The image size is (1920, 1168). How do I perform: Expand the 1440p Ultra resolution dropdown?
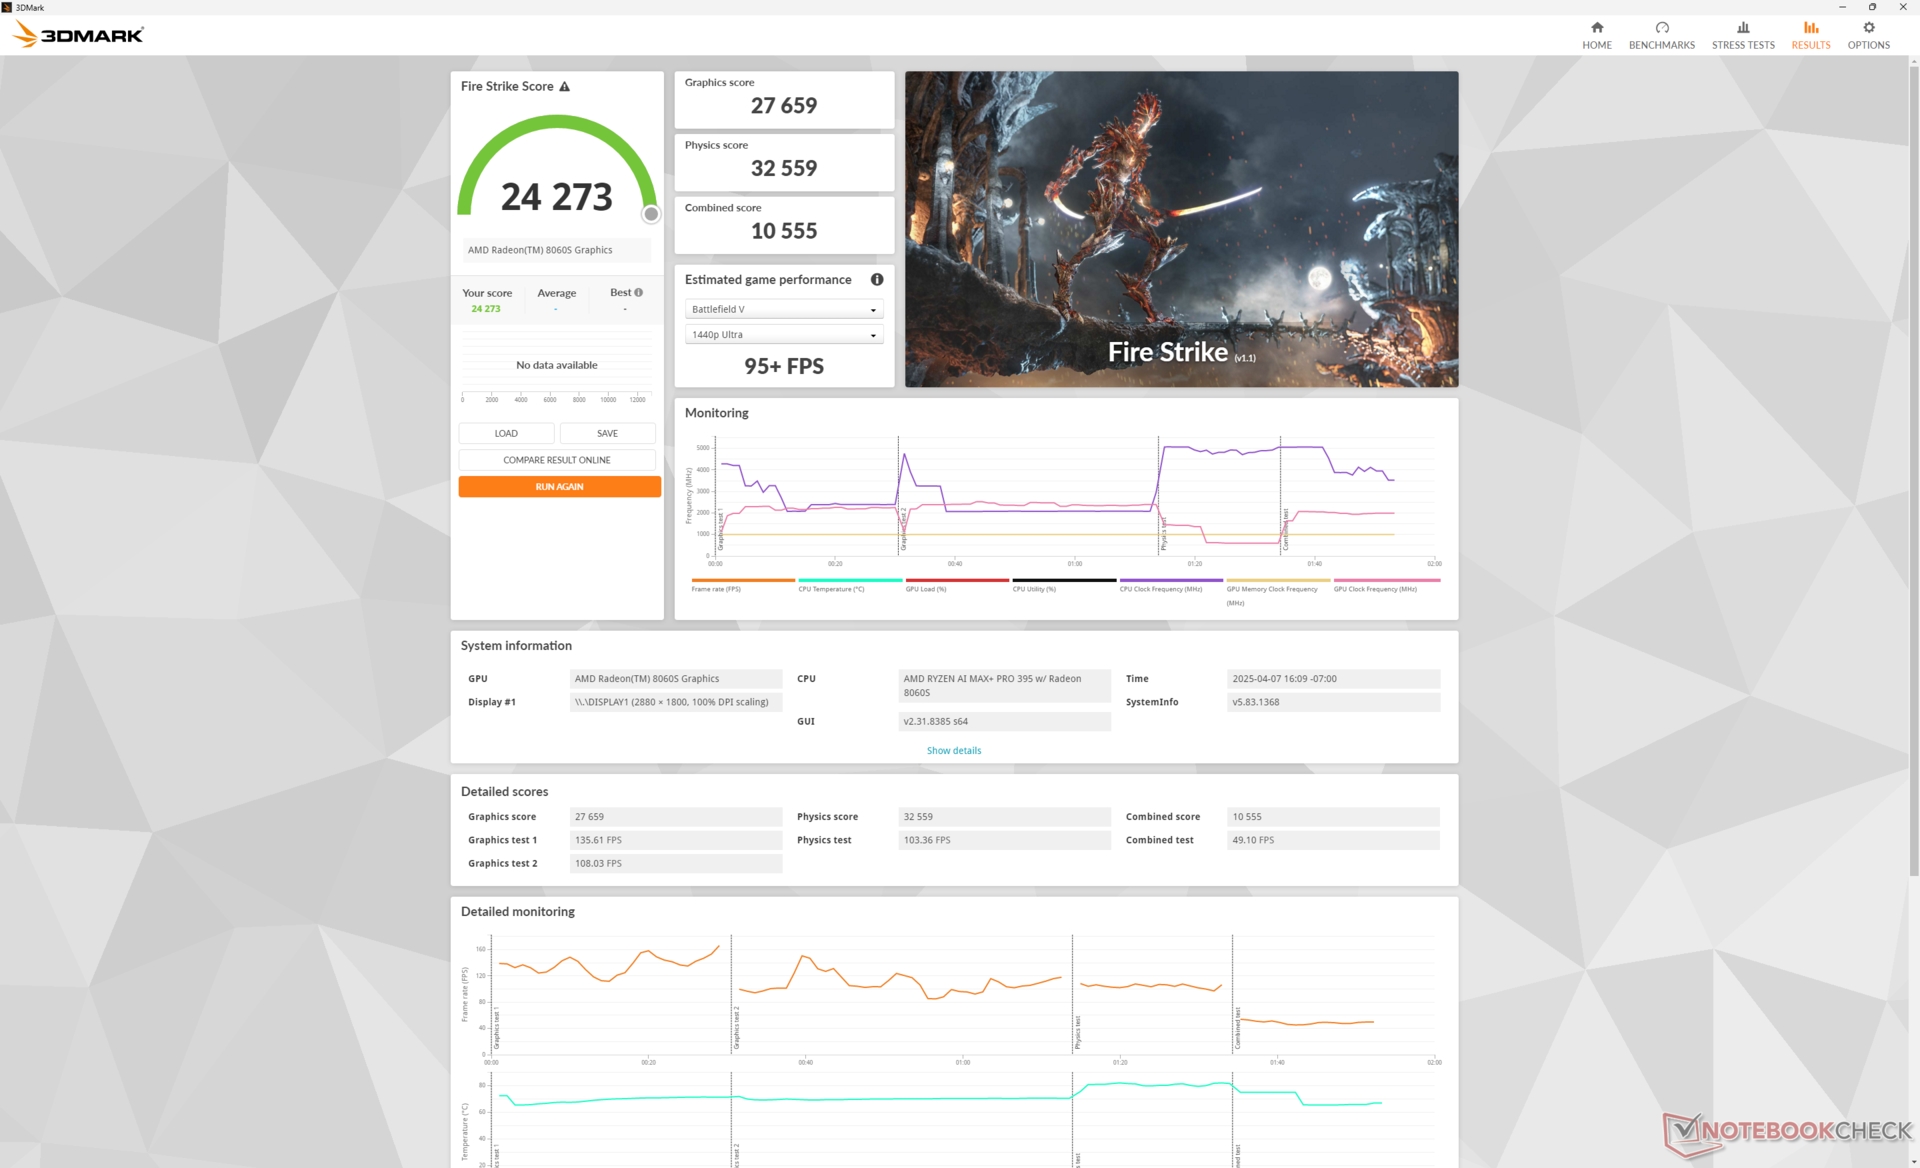(783, 335)
